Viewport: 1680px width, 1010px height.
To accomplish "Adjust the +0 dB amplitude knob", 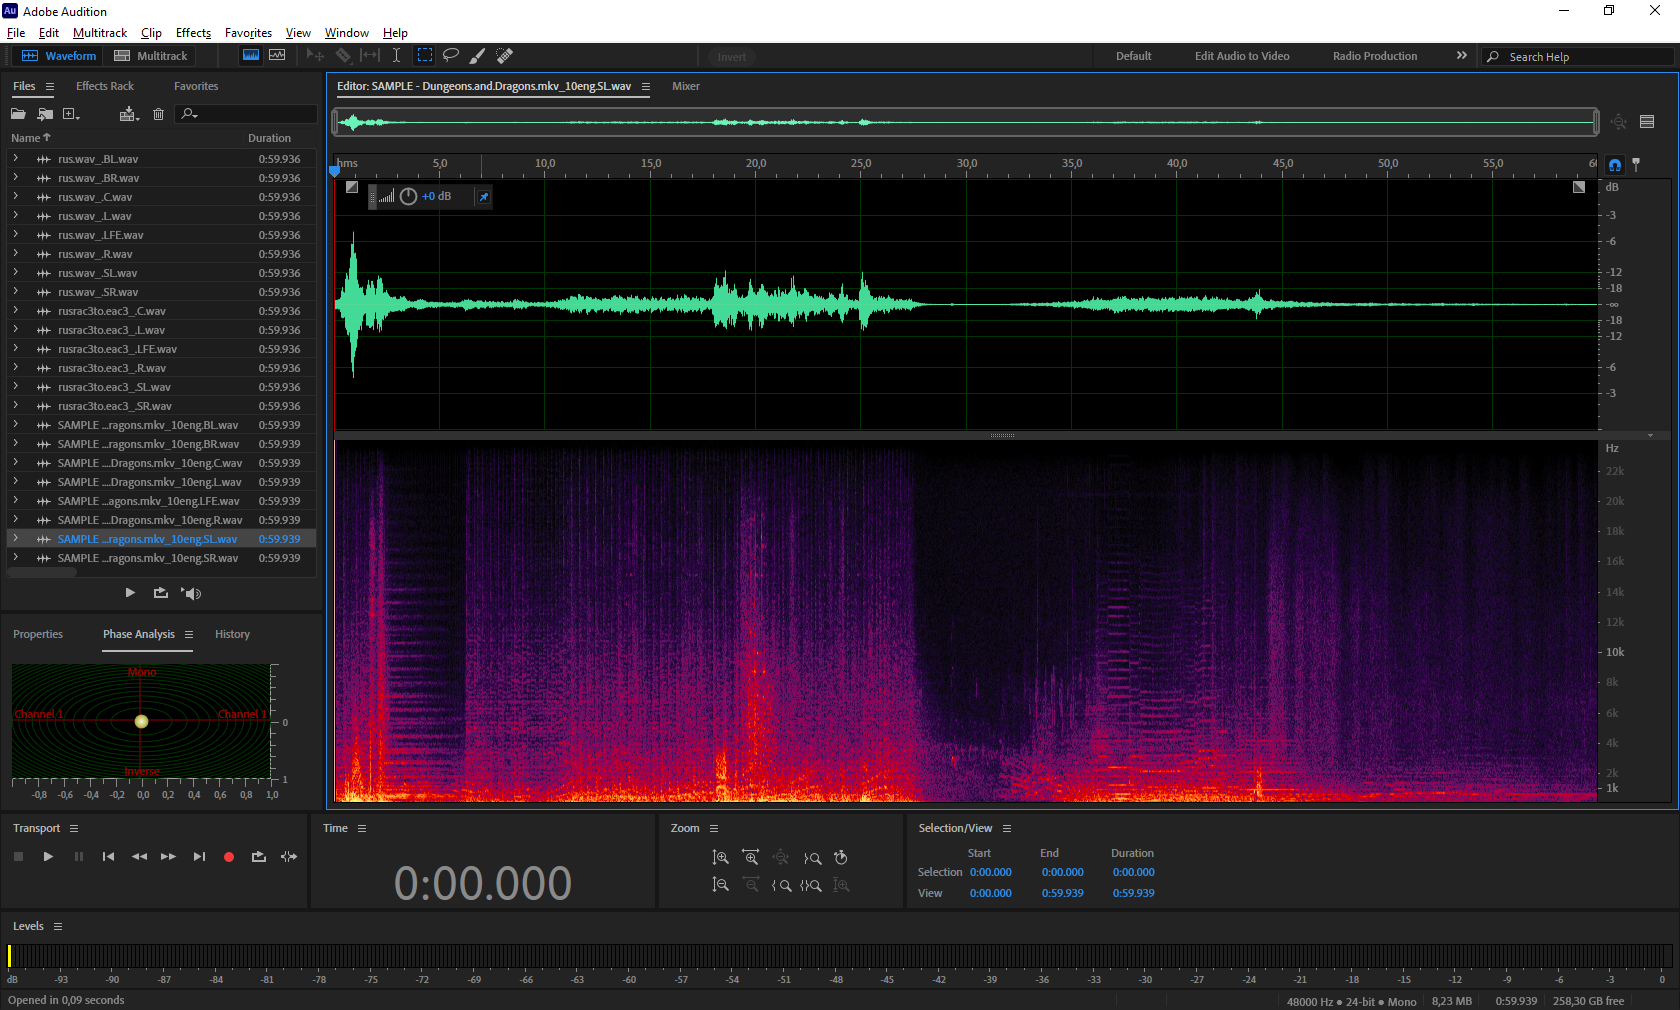I will coord(408,197).
